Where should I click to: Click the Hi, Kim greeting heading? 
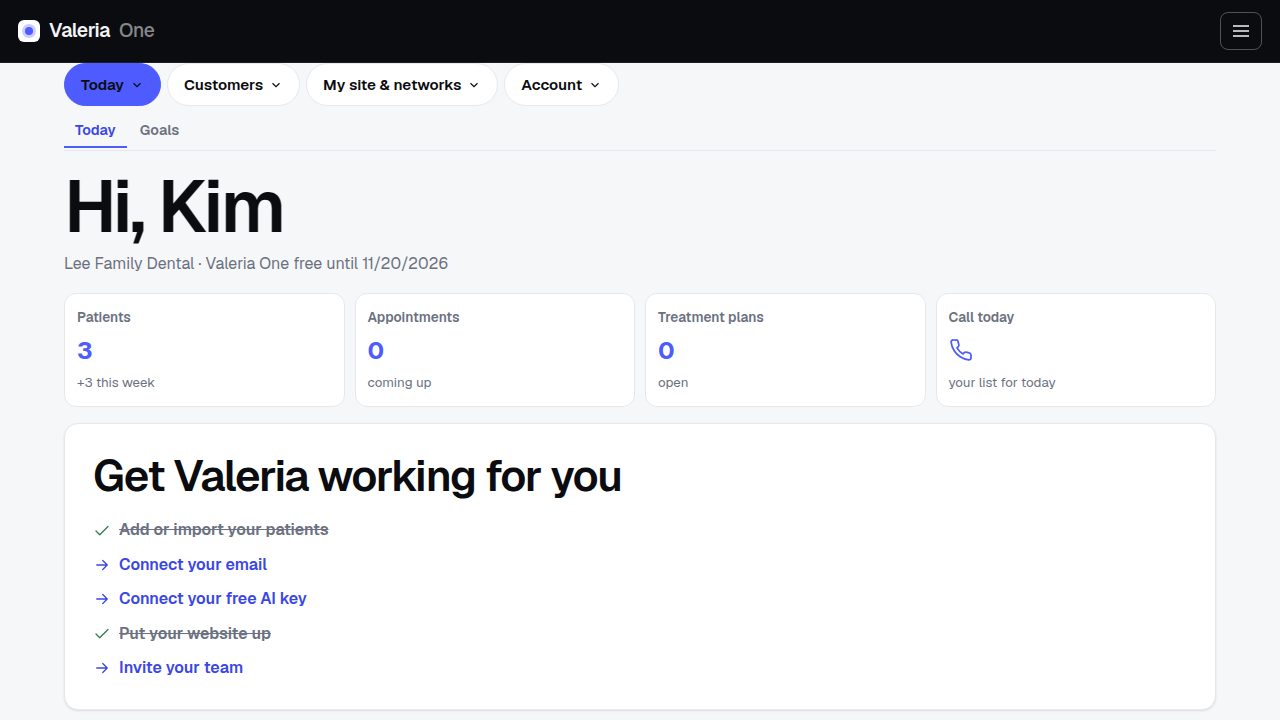coord(174,208)
